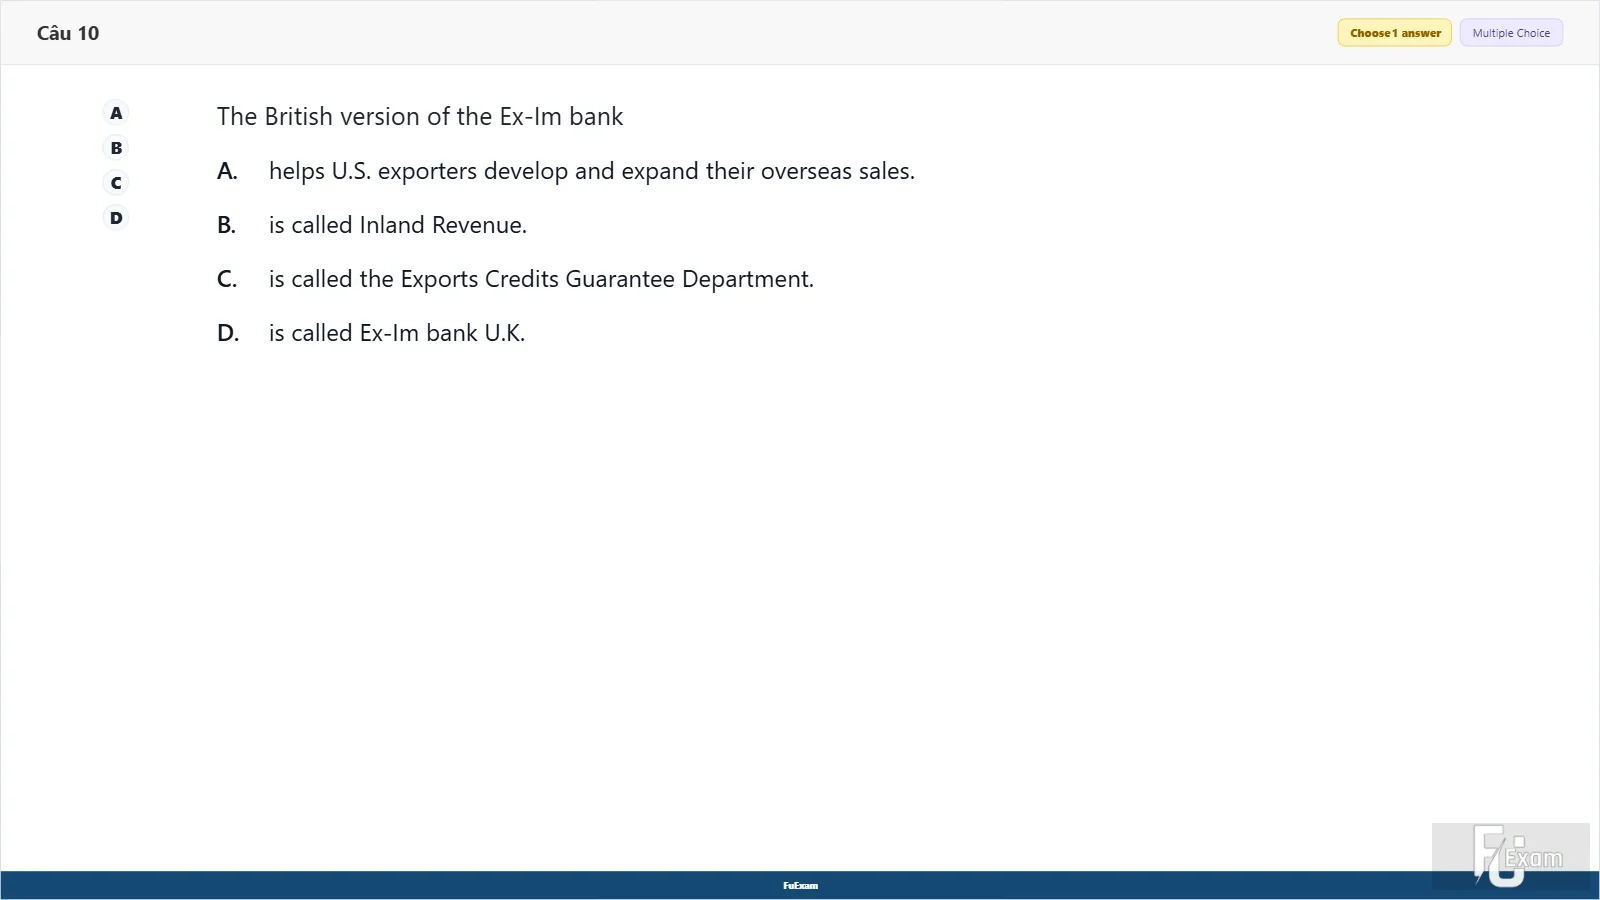The image size is (1600, 900).
Task: Click the 'Multiple Choice' purple badge
Action: point(1511,33)
